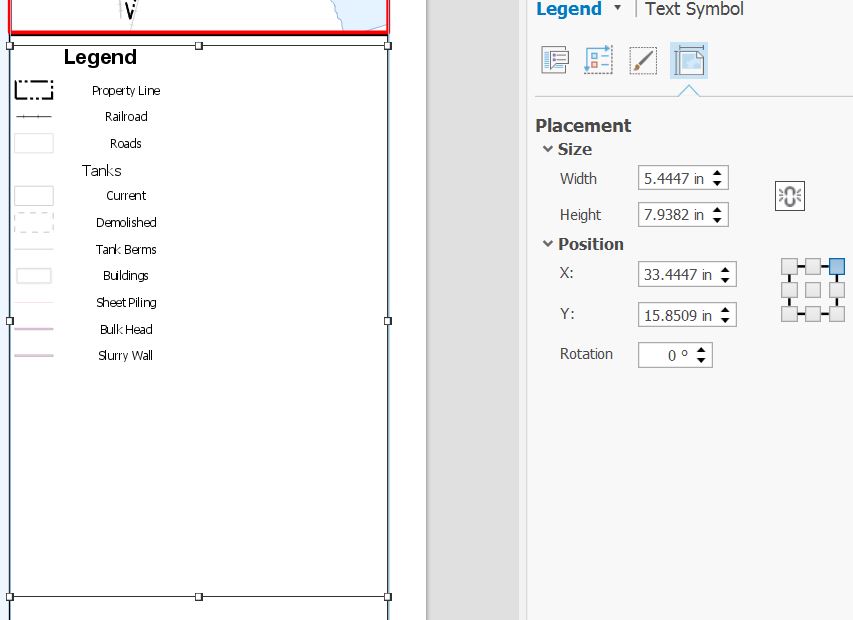Select the Property Line legend entry

tap(125, 90)
